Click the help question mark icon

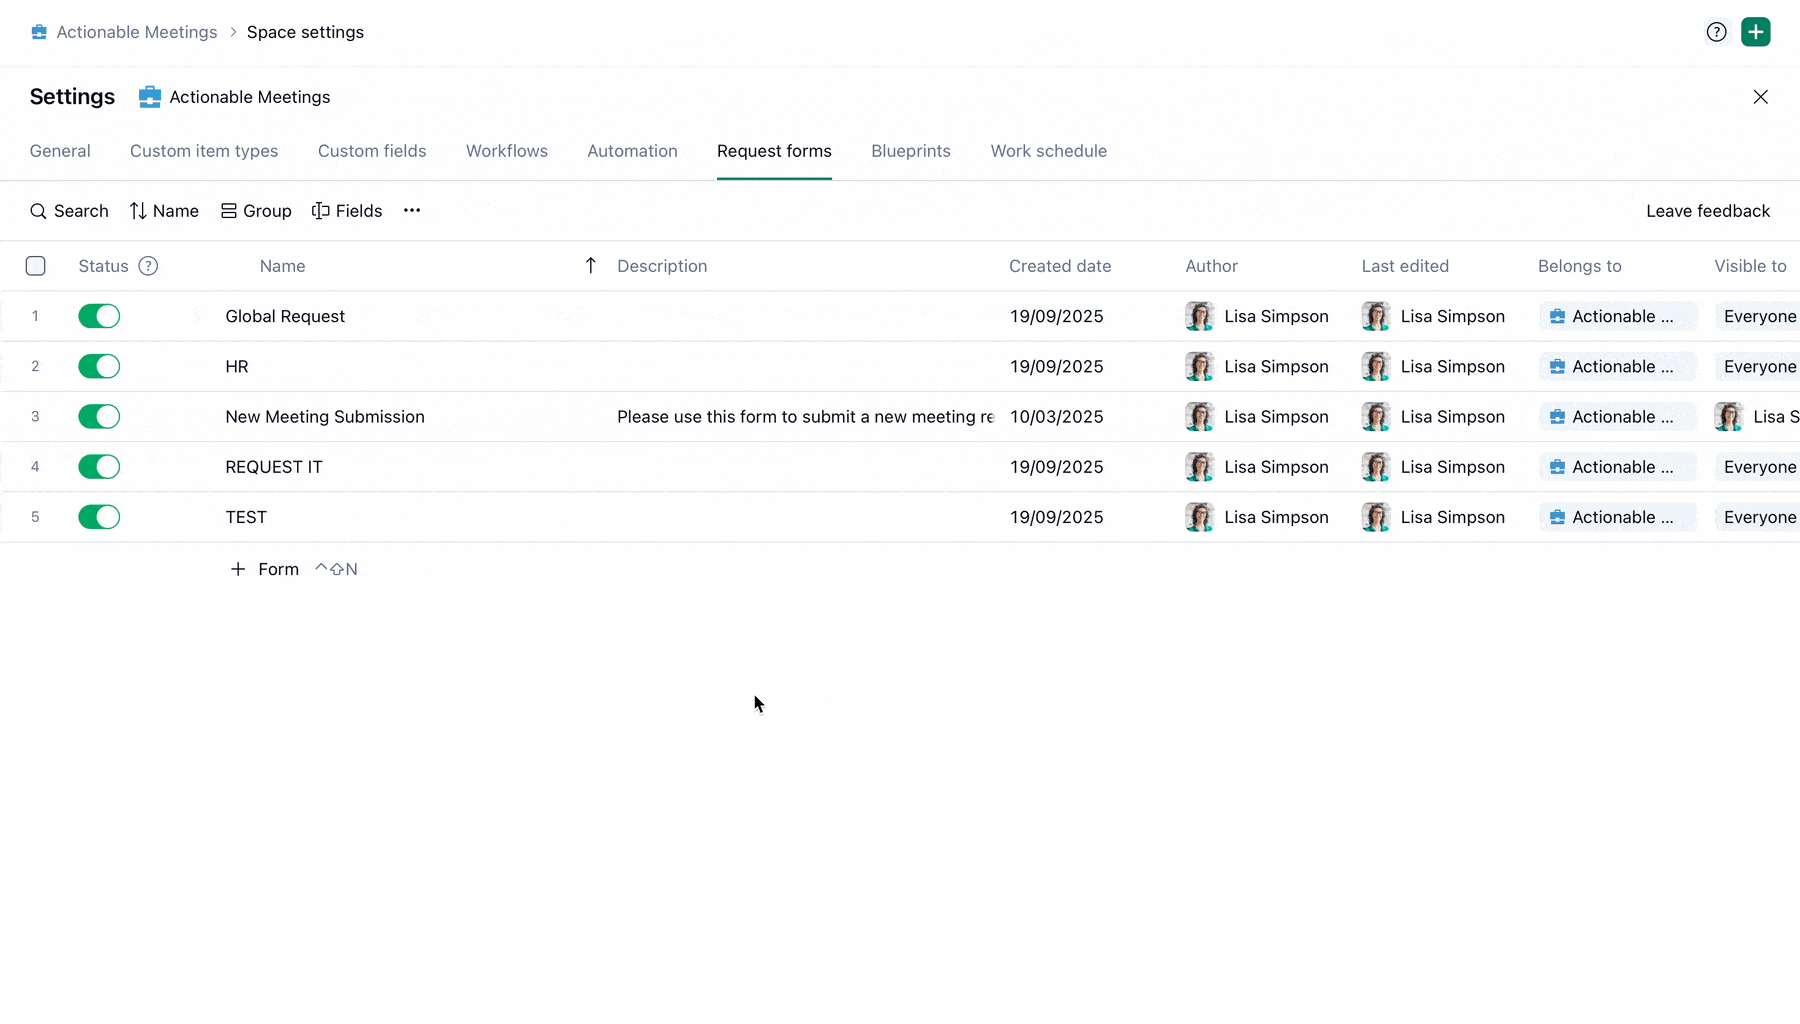point(1716,32)
